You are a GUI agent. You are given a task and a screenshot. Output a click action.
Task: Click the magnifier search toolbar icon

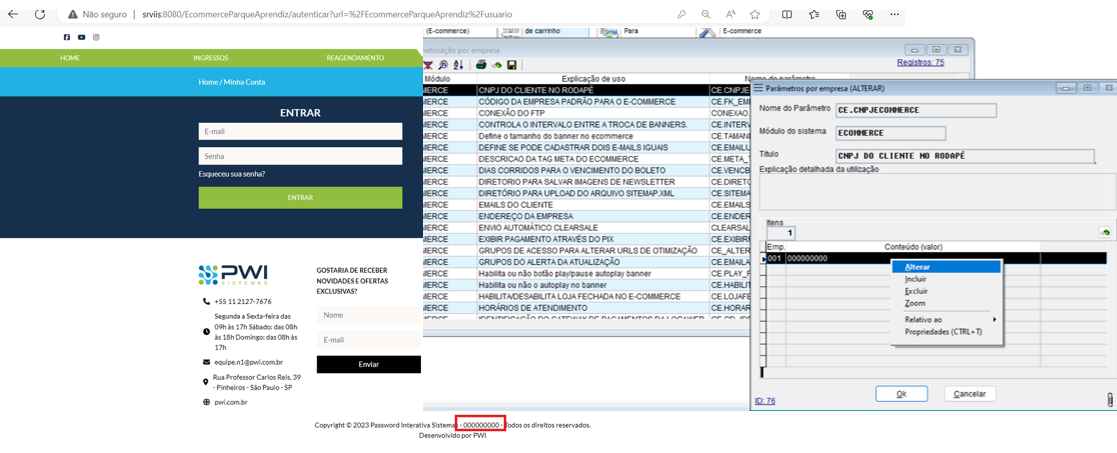443,65
